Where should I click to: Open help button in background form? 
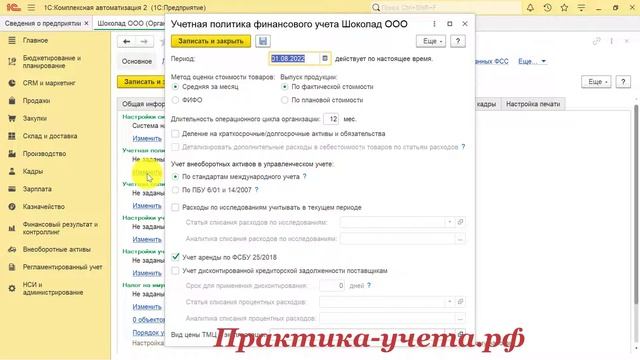click(623, 82)
